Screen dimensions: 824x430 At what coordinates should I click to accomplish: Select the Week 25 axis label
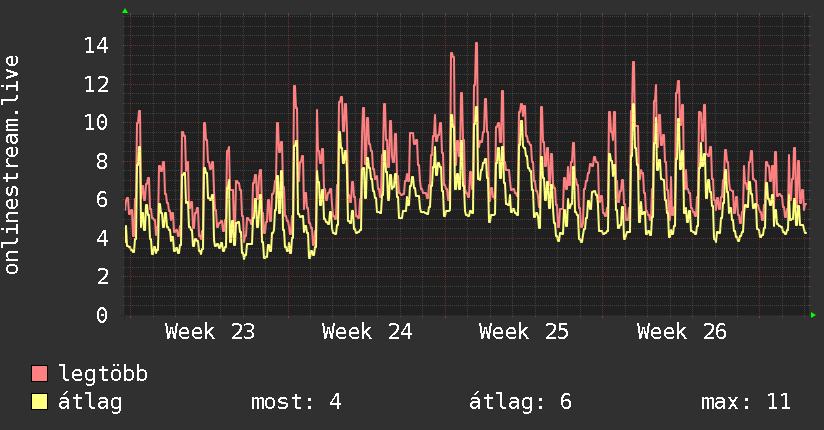pos(524,332)
